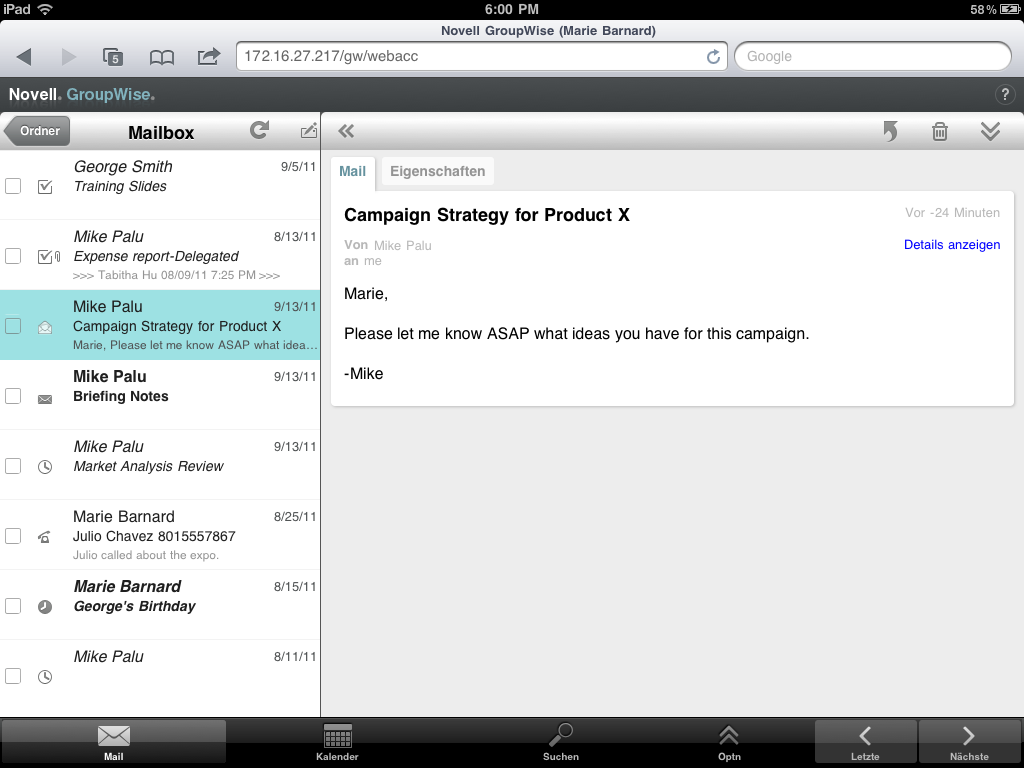Select the checkbox for Training Slides

click(x=13, y=186)
